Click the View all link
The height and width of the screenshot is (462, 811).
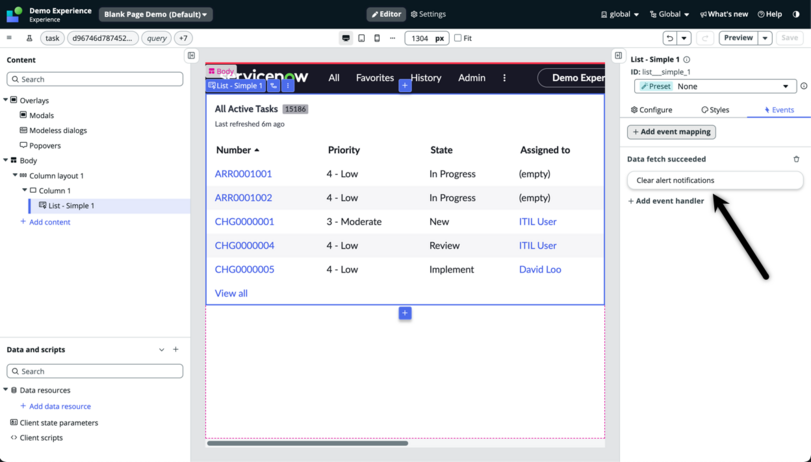tap(231, 293)
